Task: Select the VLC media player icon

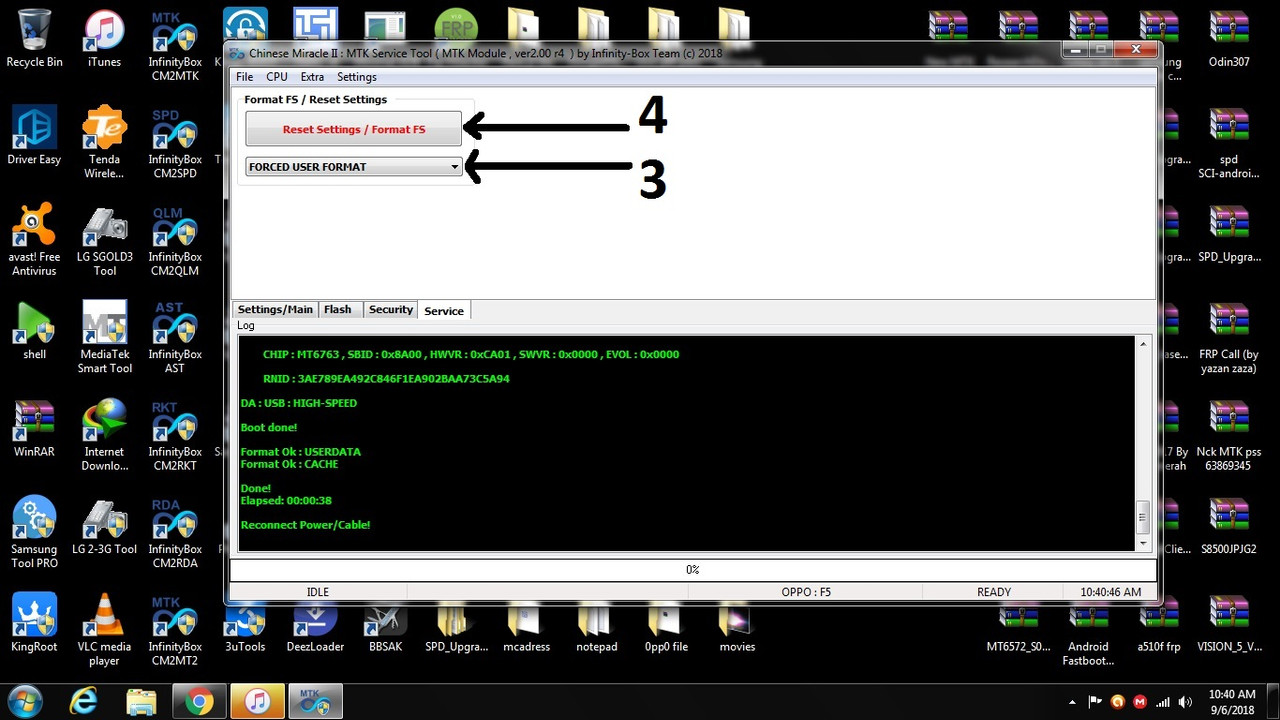Action: click(x=104, y=631)
